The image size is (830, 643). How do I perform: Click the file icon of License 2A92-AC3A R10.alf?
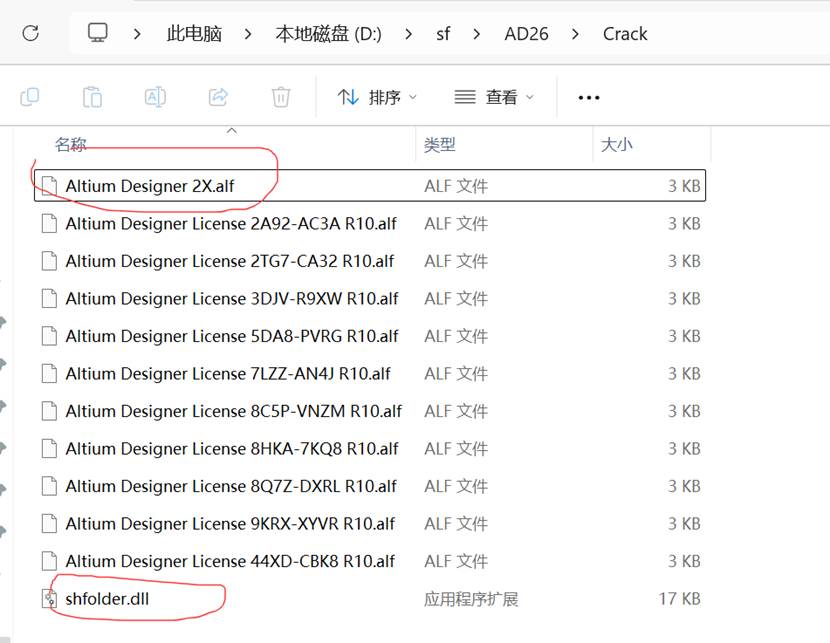[x=49, y=223]
